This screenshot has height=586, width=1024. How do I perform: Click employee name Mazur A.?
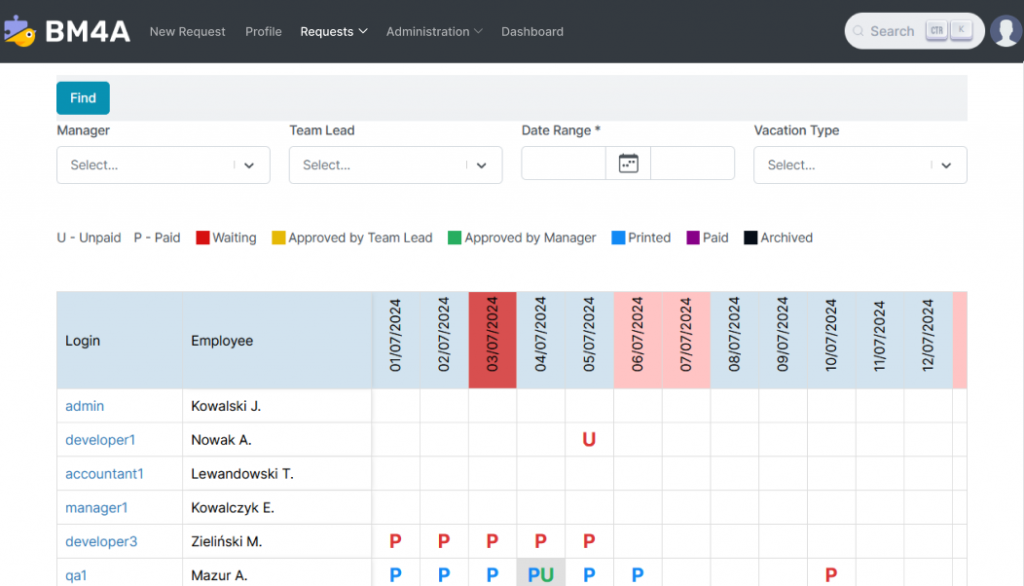219,576
